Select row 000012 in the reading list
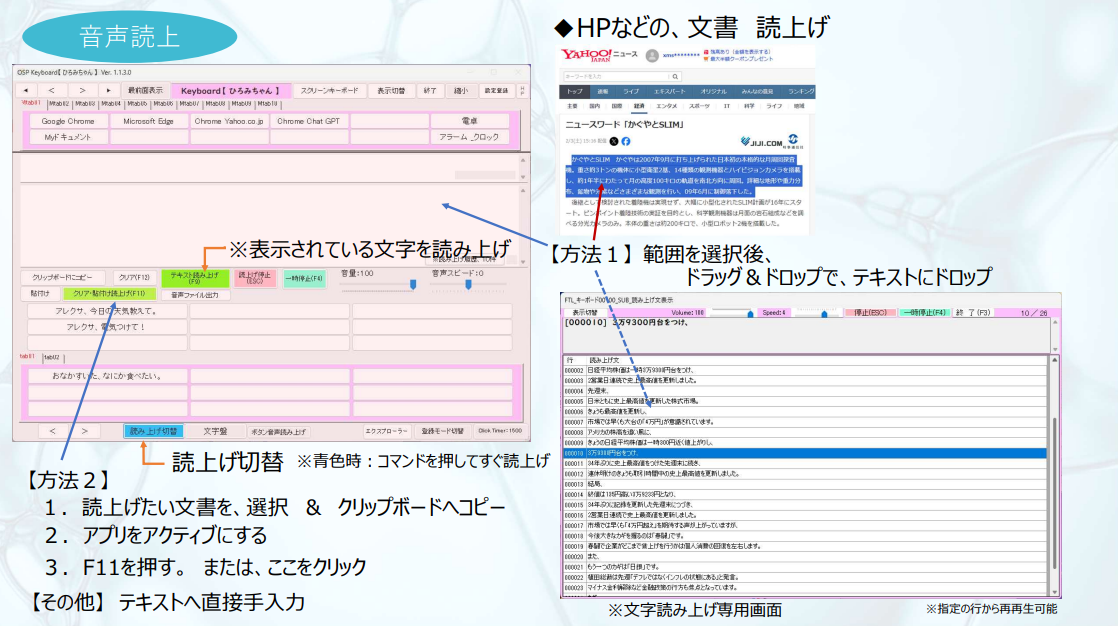 coord(804,473)
